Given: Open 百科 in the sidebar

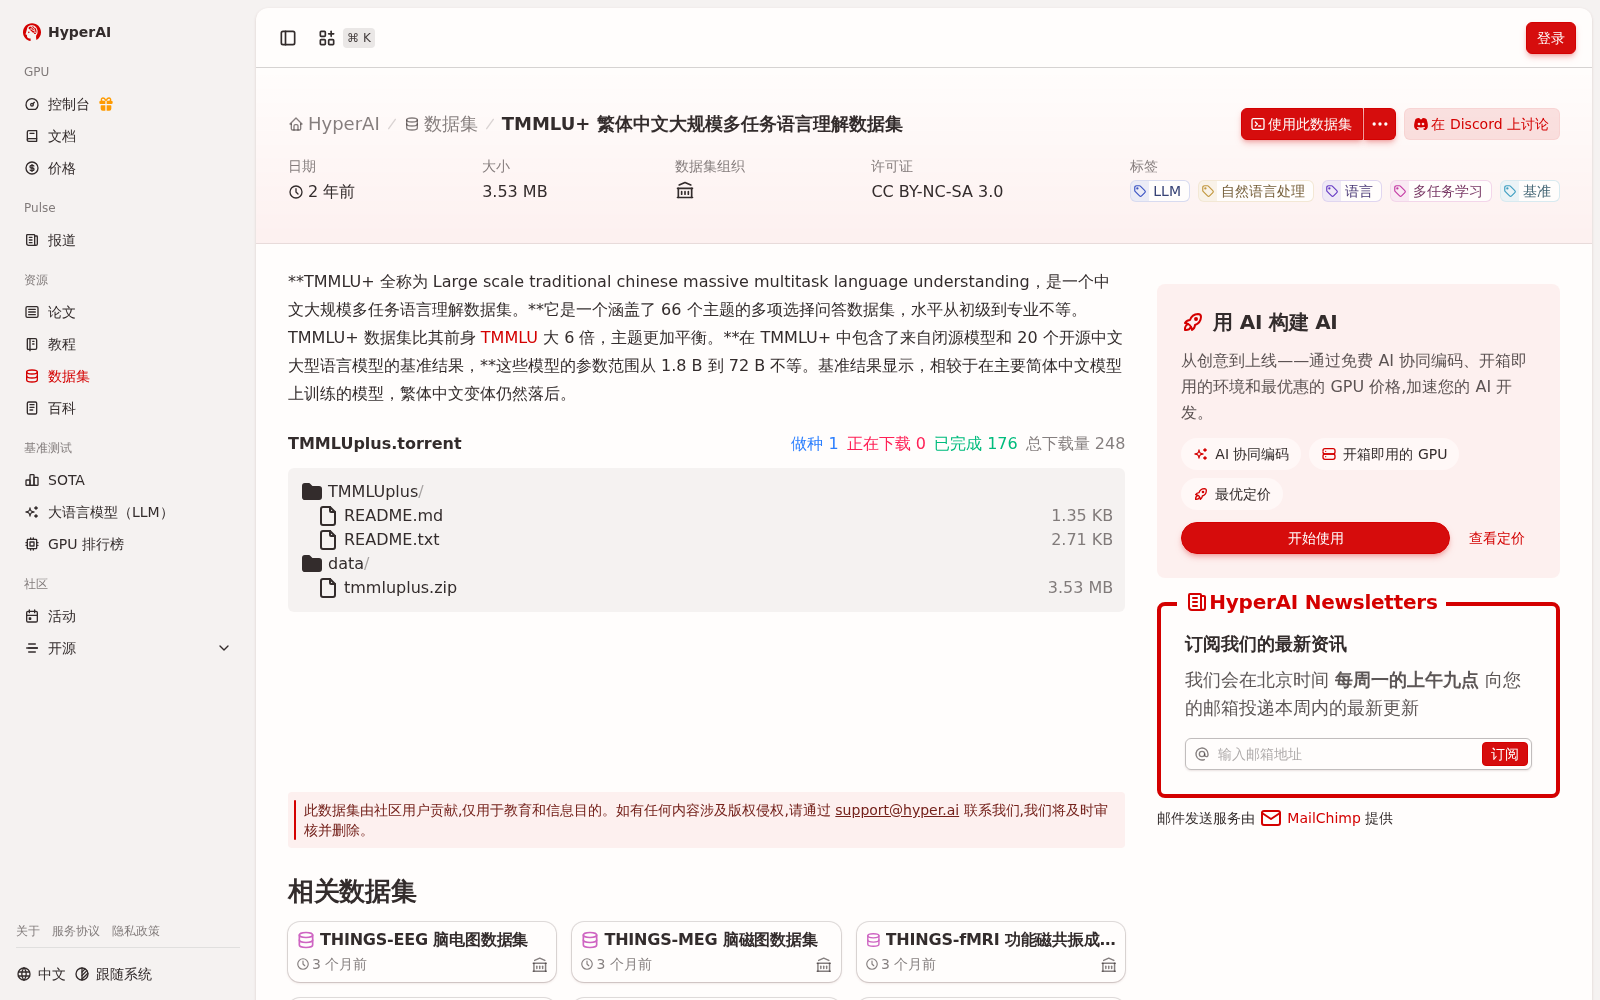Looking at the screenshot, I should [62, 408].
